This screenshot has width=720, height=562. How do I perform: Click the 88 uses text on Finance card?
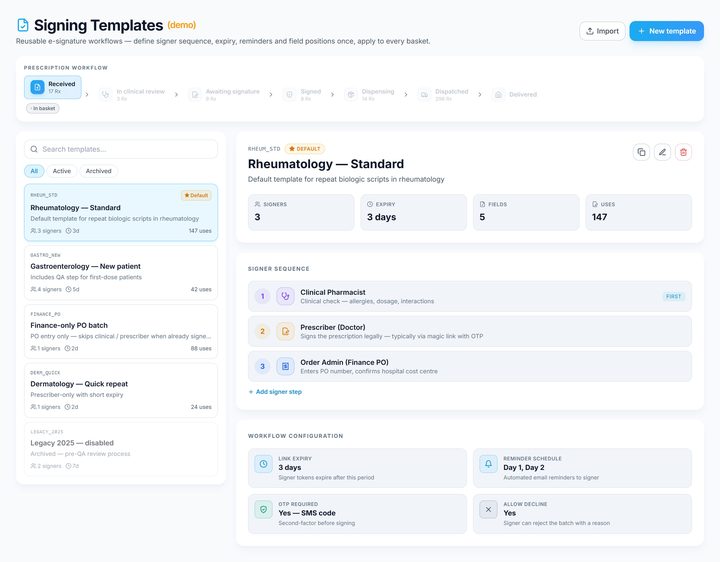point(201,348)
